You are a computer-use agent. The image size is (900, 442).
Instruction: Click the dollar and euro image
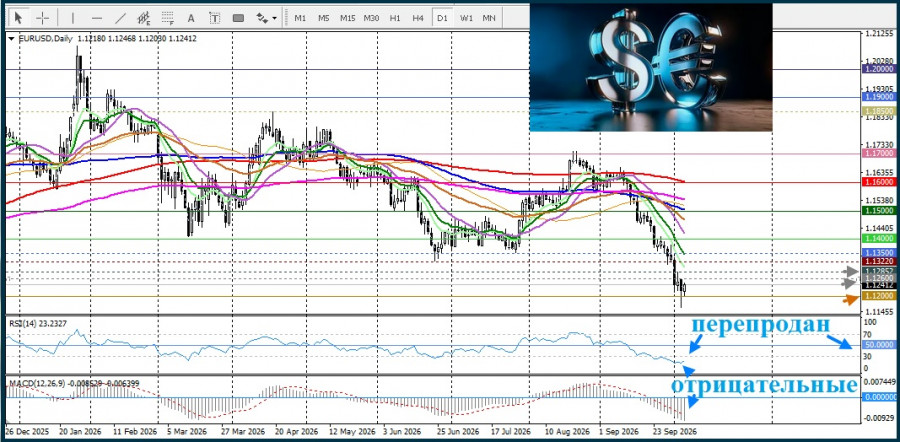651,67
